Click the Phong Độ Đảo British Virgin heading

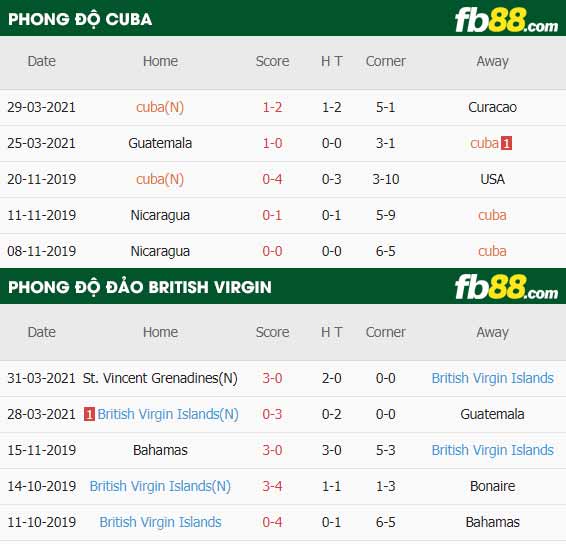[x=140, y=287]
